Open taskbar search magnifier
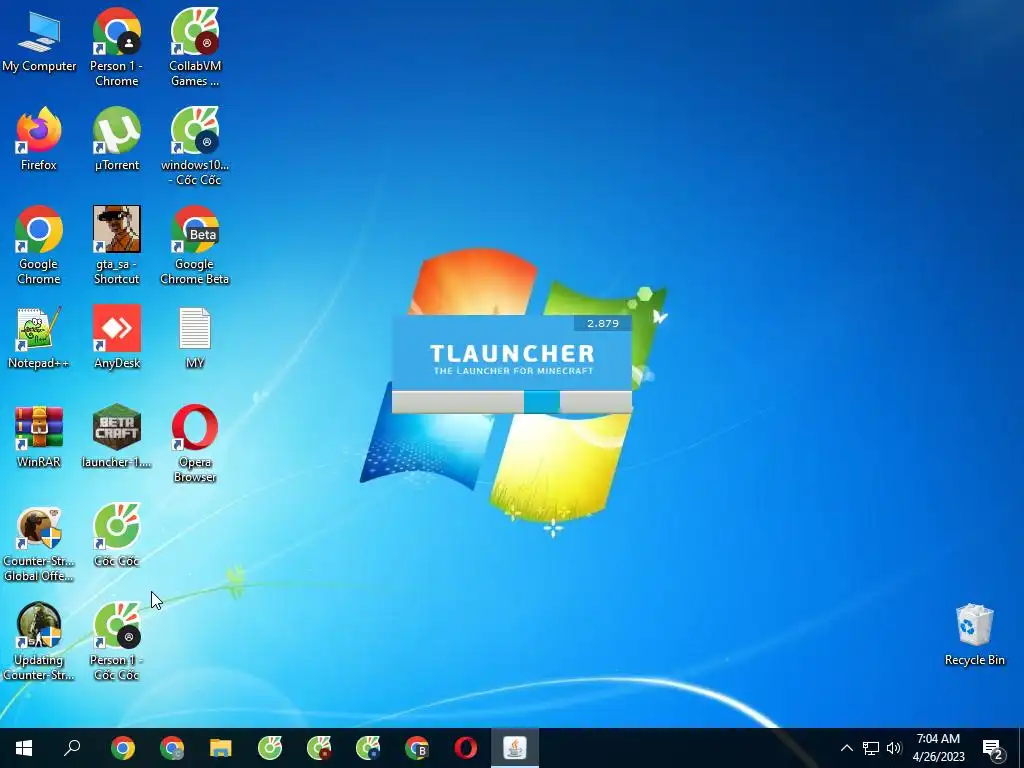This screenshot has height=768, width=1024. 72,748
